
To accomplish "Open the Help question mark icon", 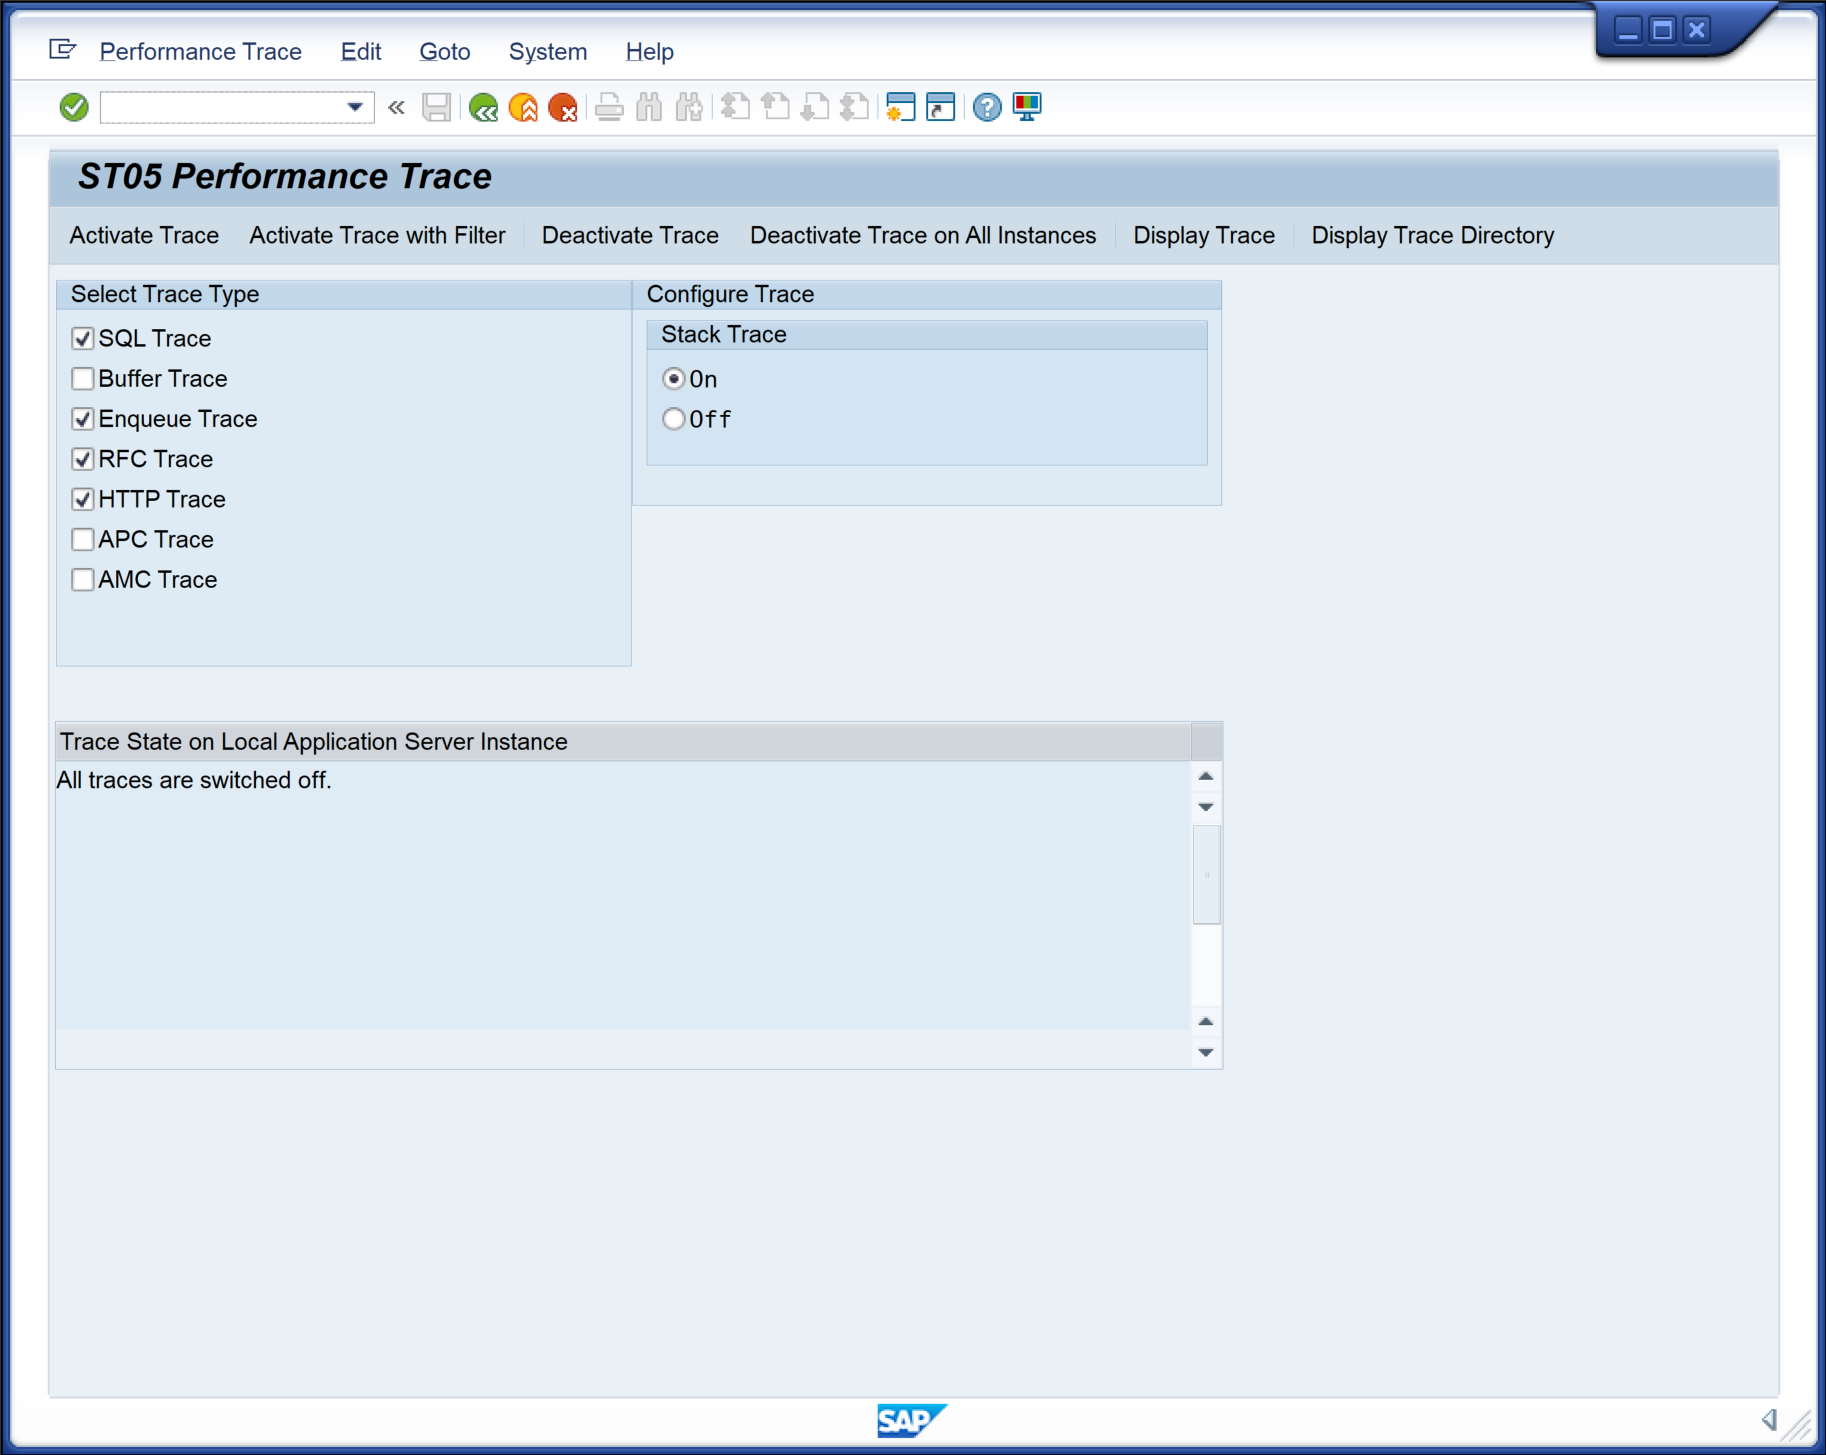I will point(986,107).
